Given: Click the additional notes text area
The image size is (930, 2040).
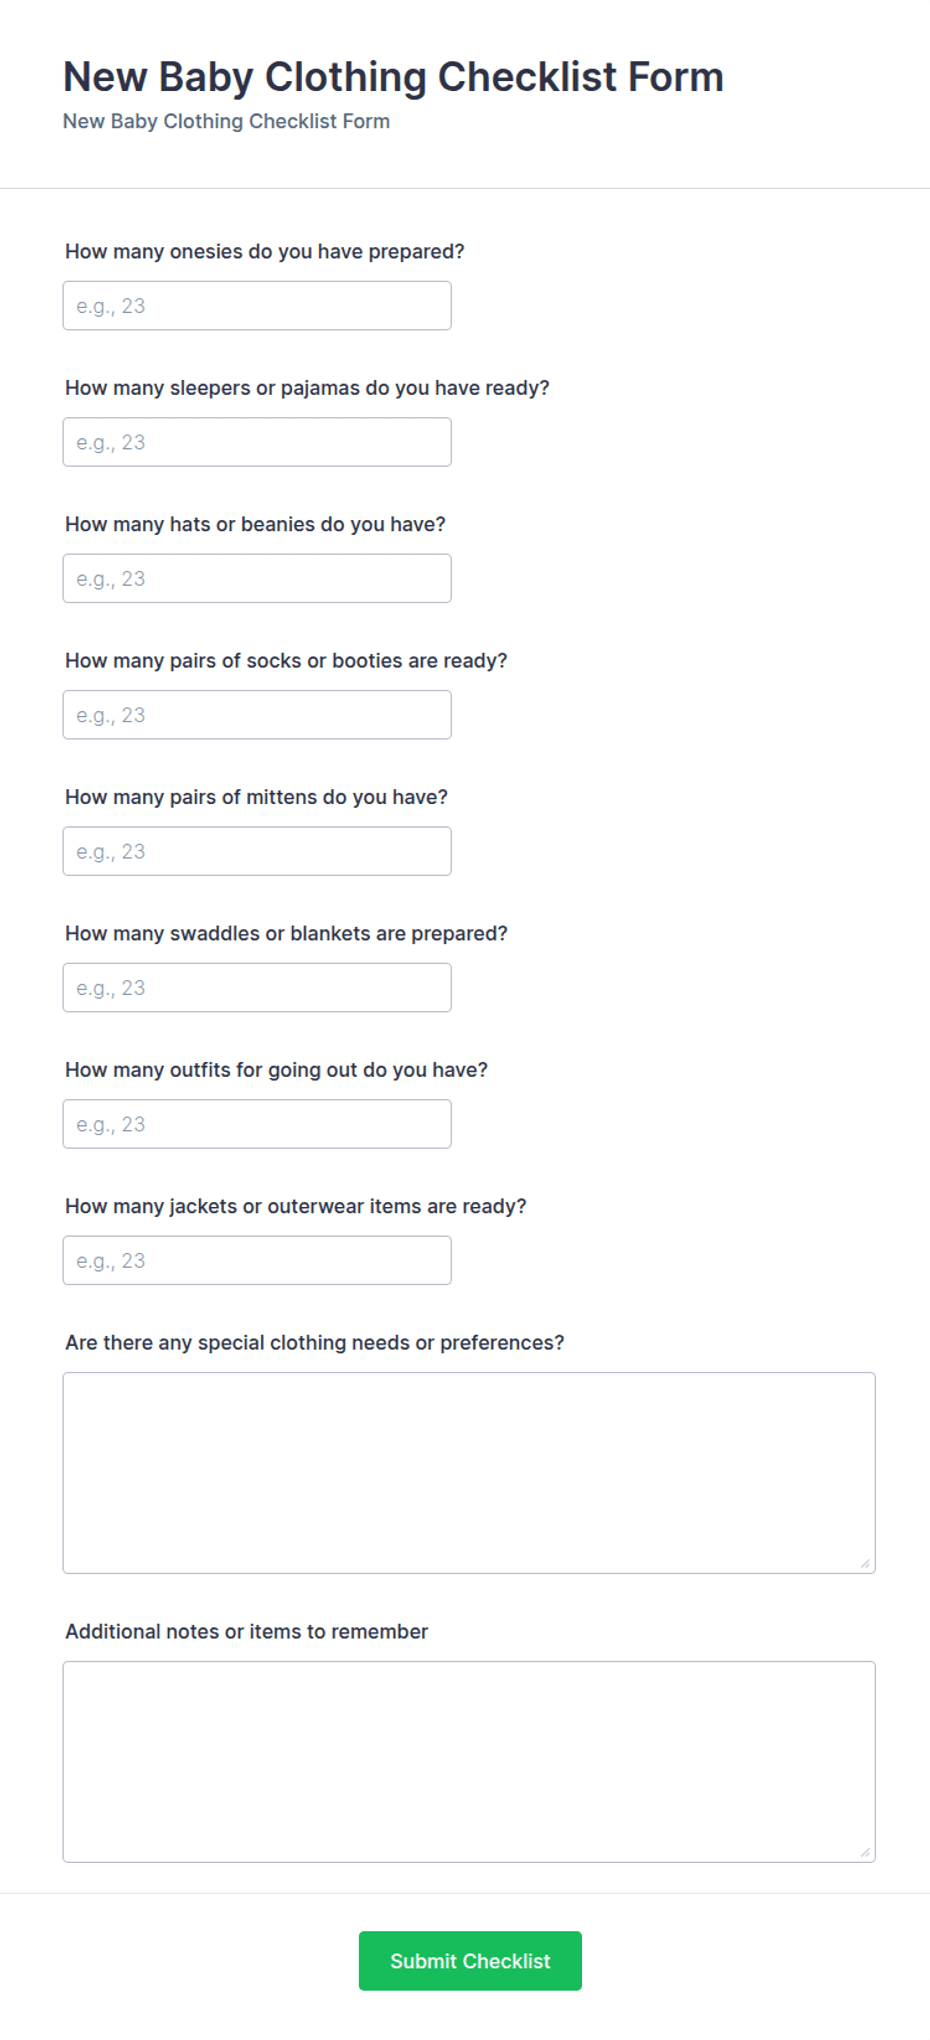Looking at the screenshot, I should coord(469,1762).
